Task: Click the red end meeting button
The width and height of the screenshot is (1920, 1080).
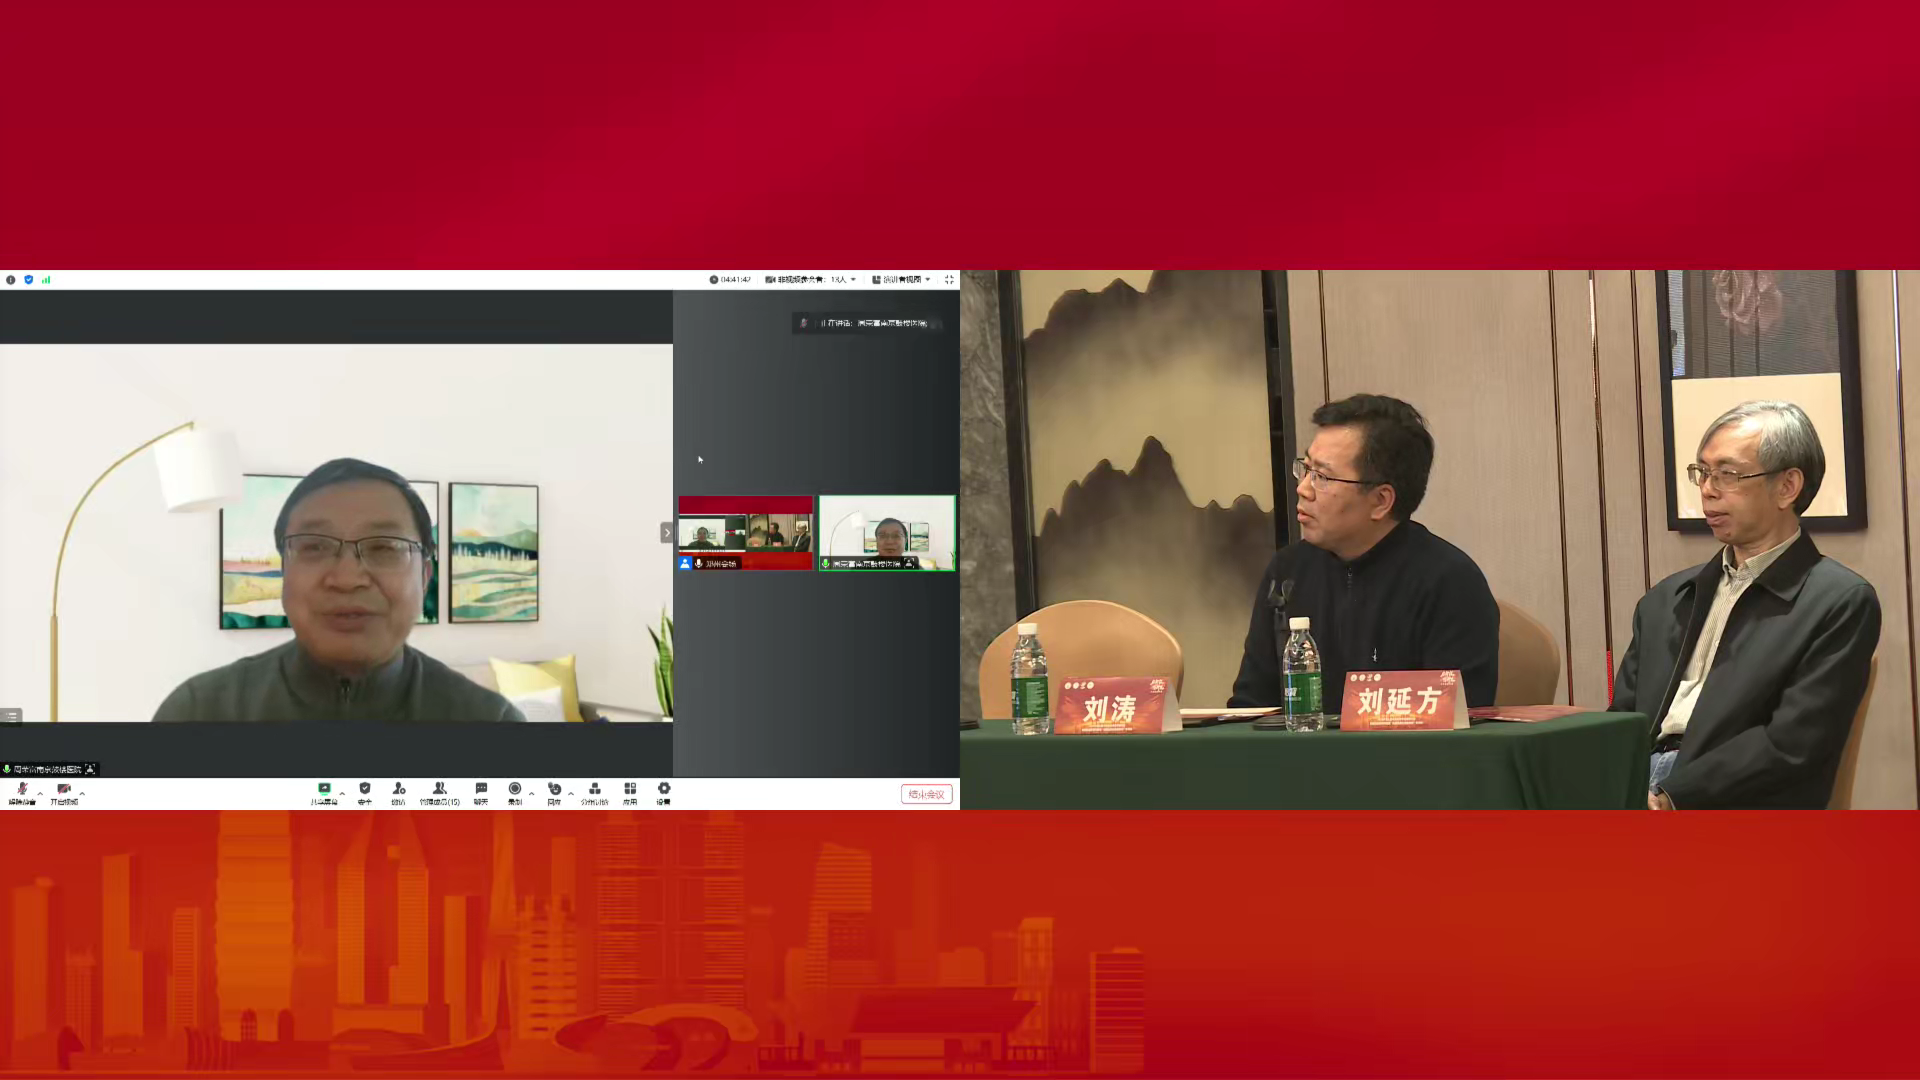Action: point(926,794)
